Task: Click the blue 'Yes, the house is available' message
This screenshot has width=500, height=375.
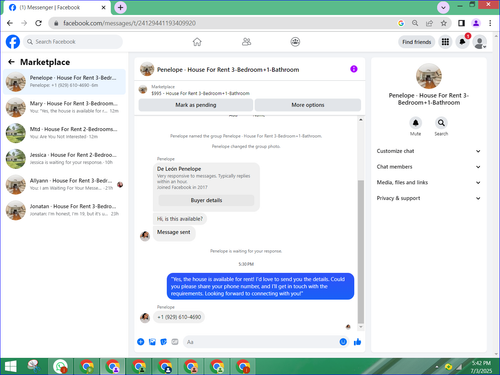Action: pos(260,286)
